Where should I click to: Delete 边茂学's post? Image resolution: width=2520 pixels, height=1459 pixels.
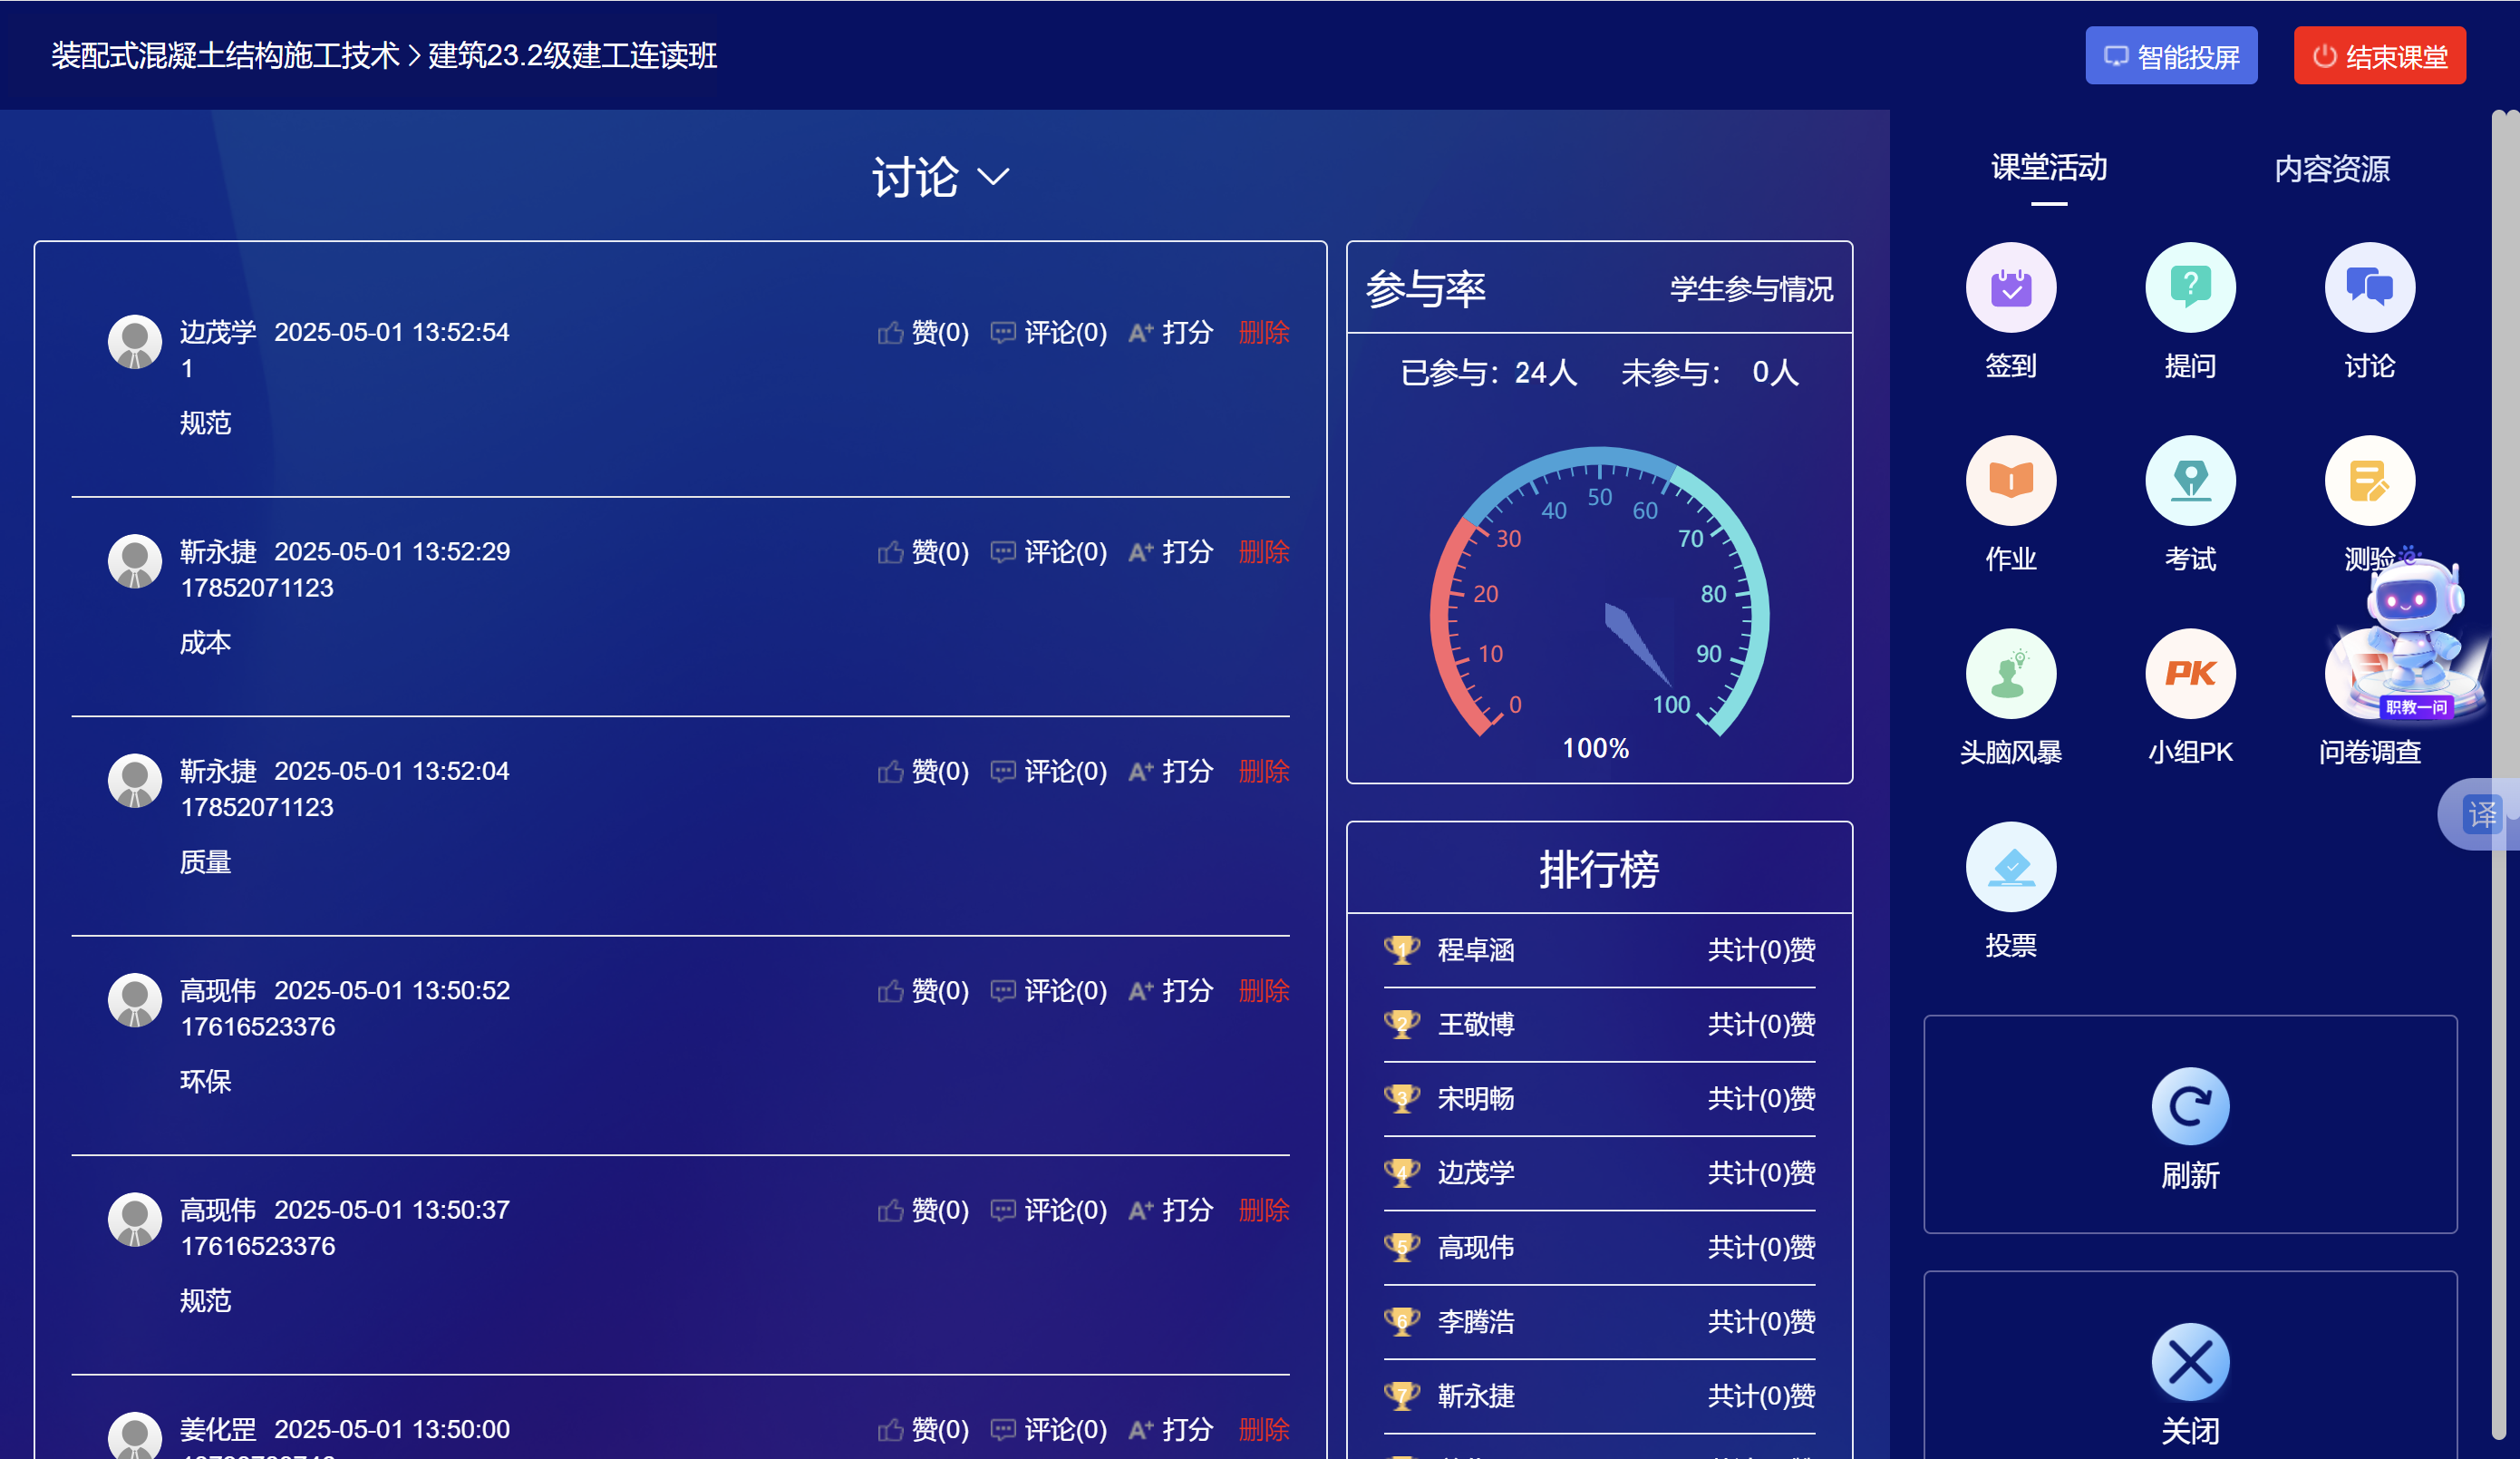point(1264,332)
